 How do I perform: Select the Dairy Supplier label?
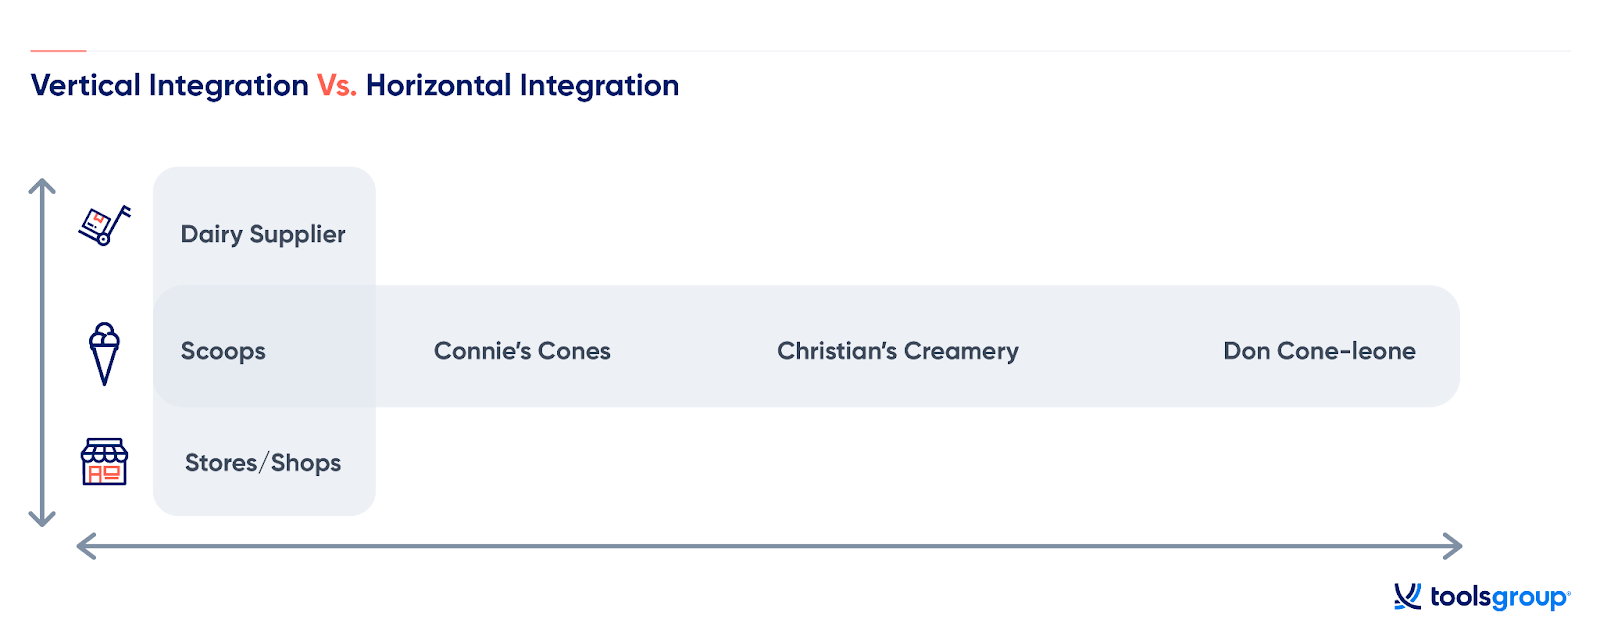pyautogui.click(x=263, y=235)
